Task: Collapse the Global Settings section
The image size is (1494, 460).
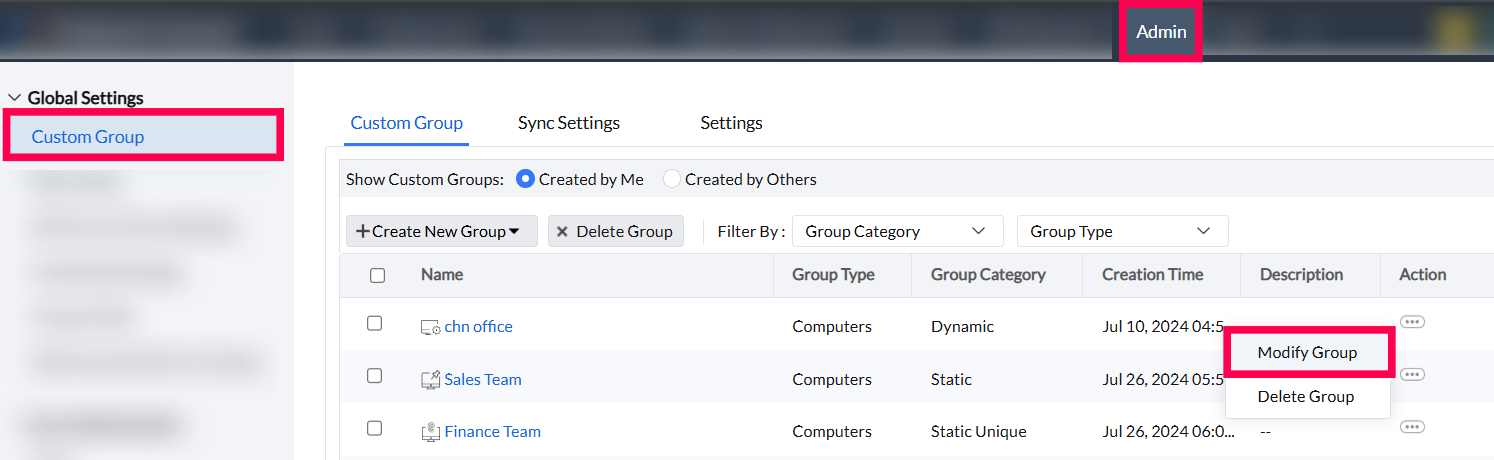Action: tap(15, 98)
